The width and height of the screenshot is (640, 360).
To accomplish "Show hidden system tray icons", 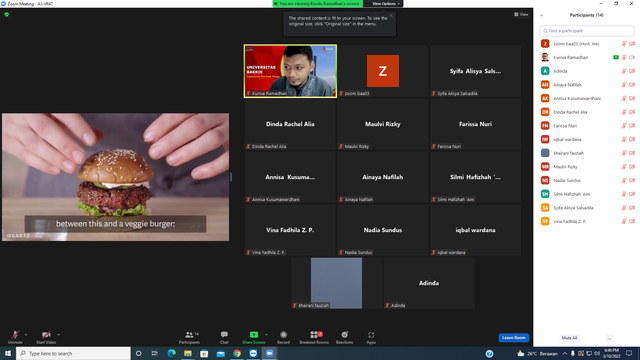I will point(565,353).
